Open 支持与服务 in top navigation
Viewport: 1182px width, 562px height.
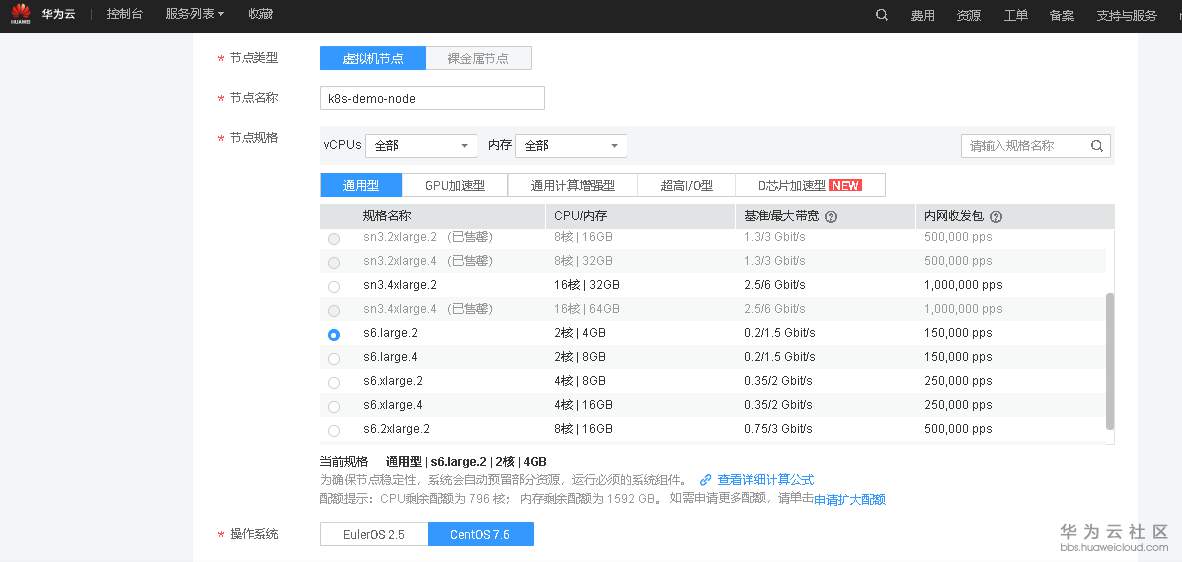coord(1126,15)
